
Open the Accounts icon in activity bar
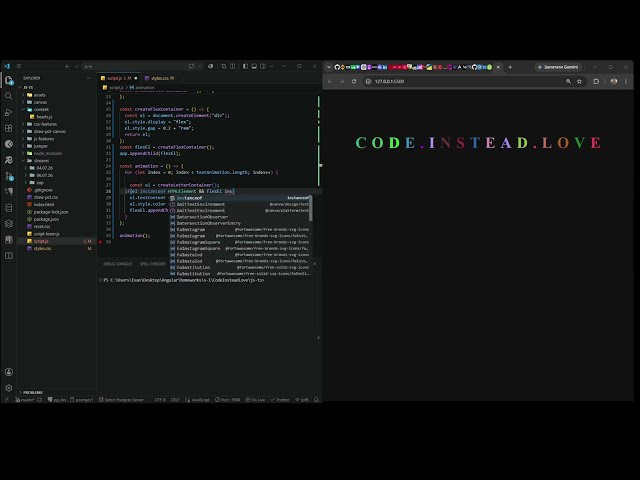(x=9, y=372)
